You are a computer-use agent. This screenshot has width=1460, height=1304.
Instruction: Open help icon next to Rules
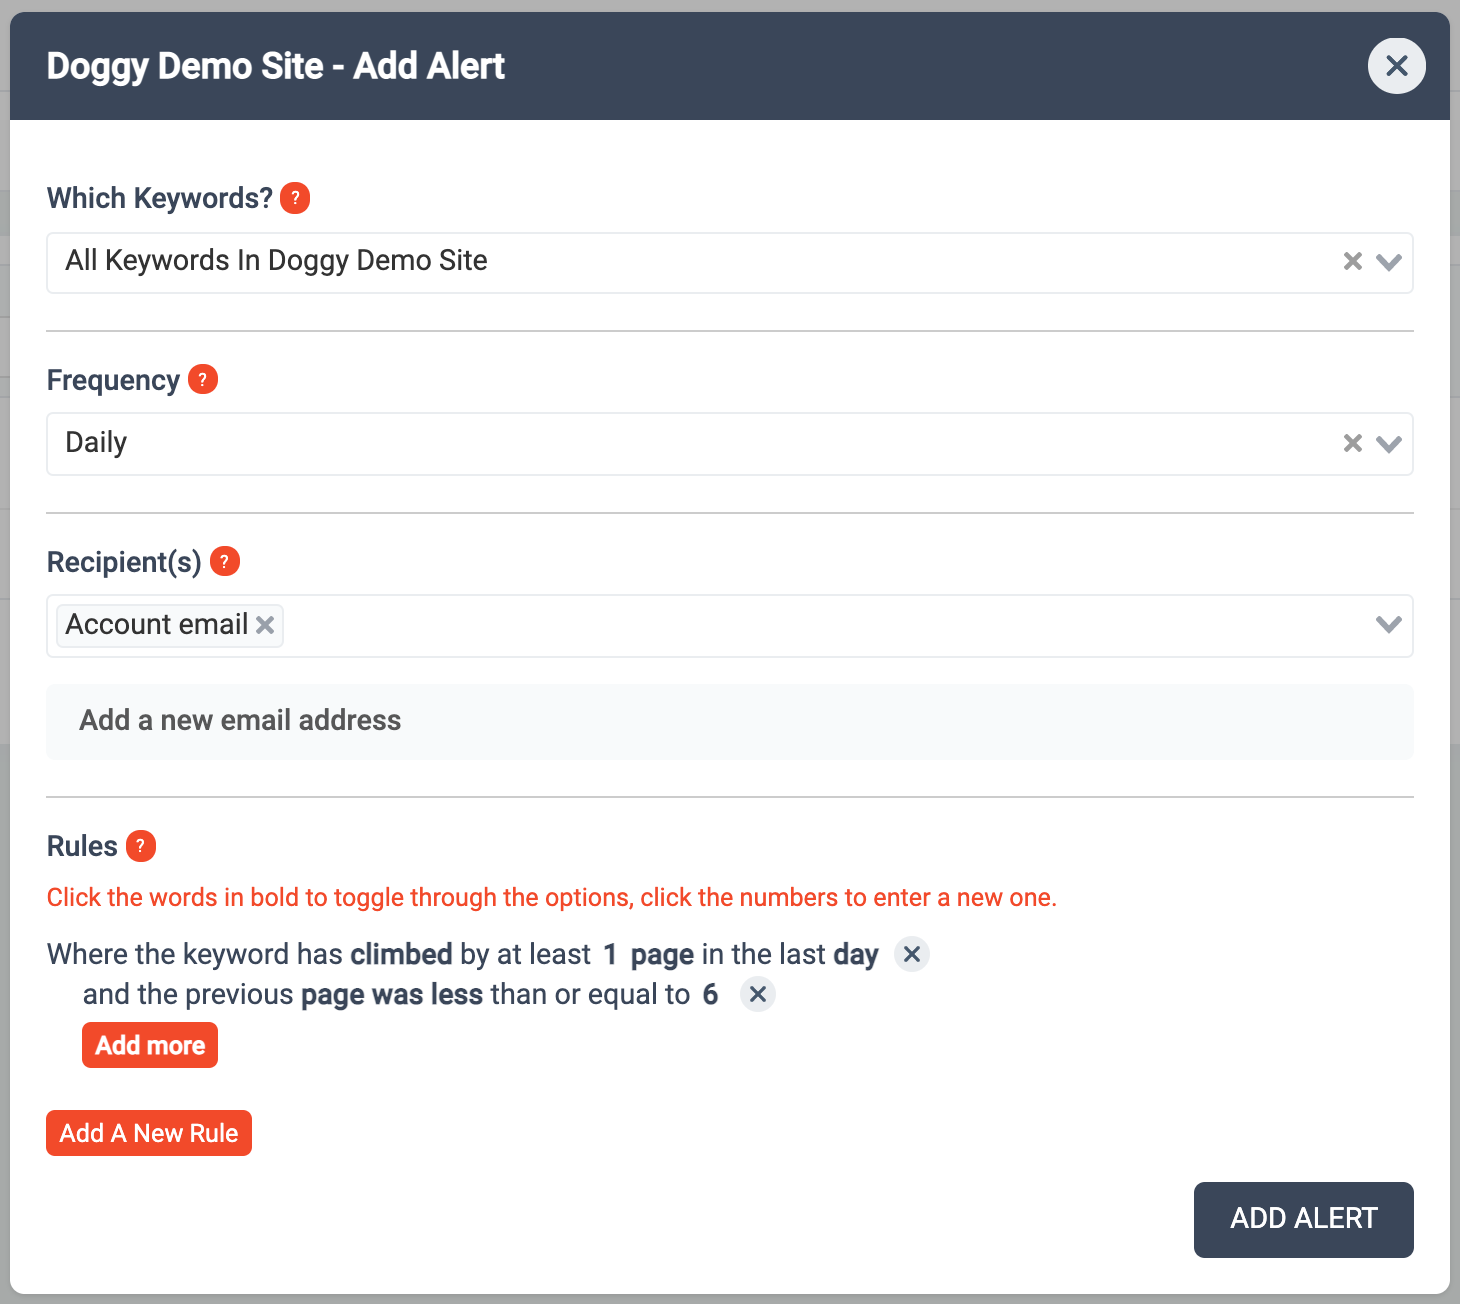[x=141, y=845]
